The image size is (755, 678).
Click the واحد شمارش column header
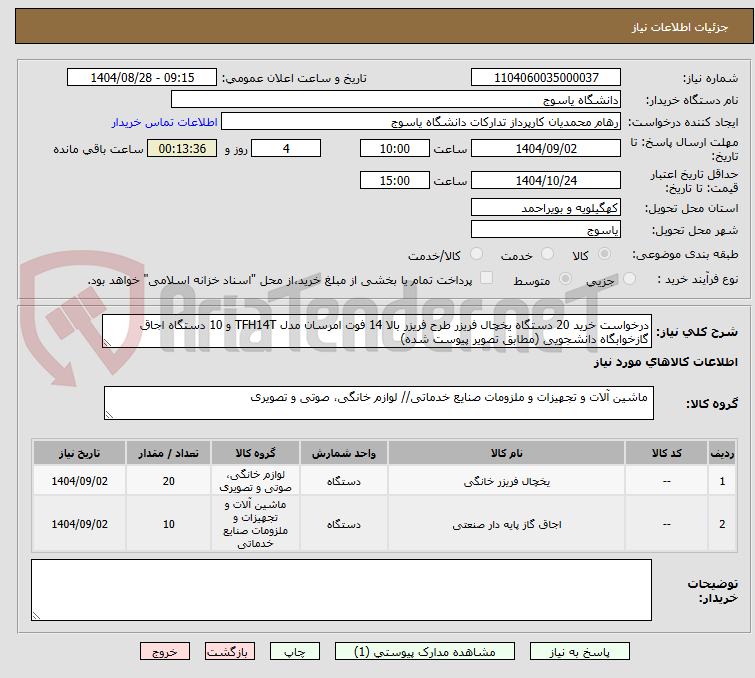click(344, 453)
